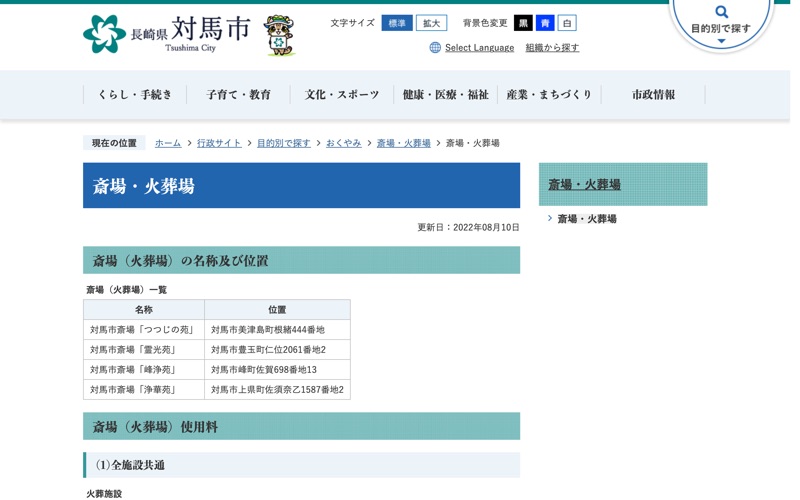Set text size to 標準
Viewport: 800px width, 500px height.
click(x=397, y=23)
